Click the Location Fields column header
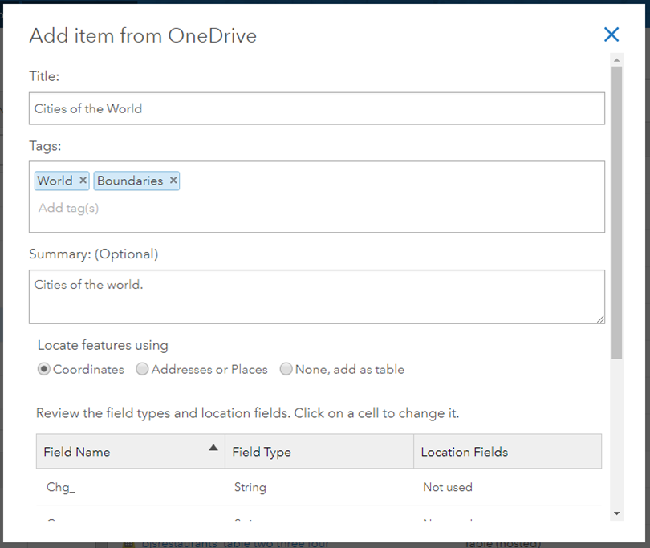 click(464, 452)
